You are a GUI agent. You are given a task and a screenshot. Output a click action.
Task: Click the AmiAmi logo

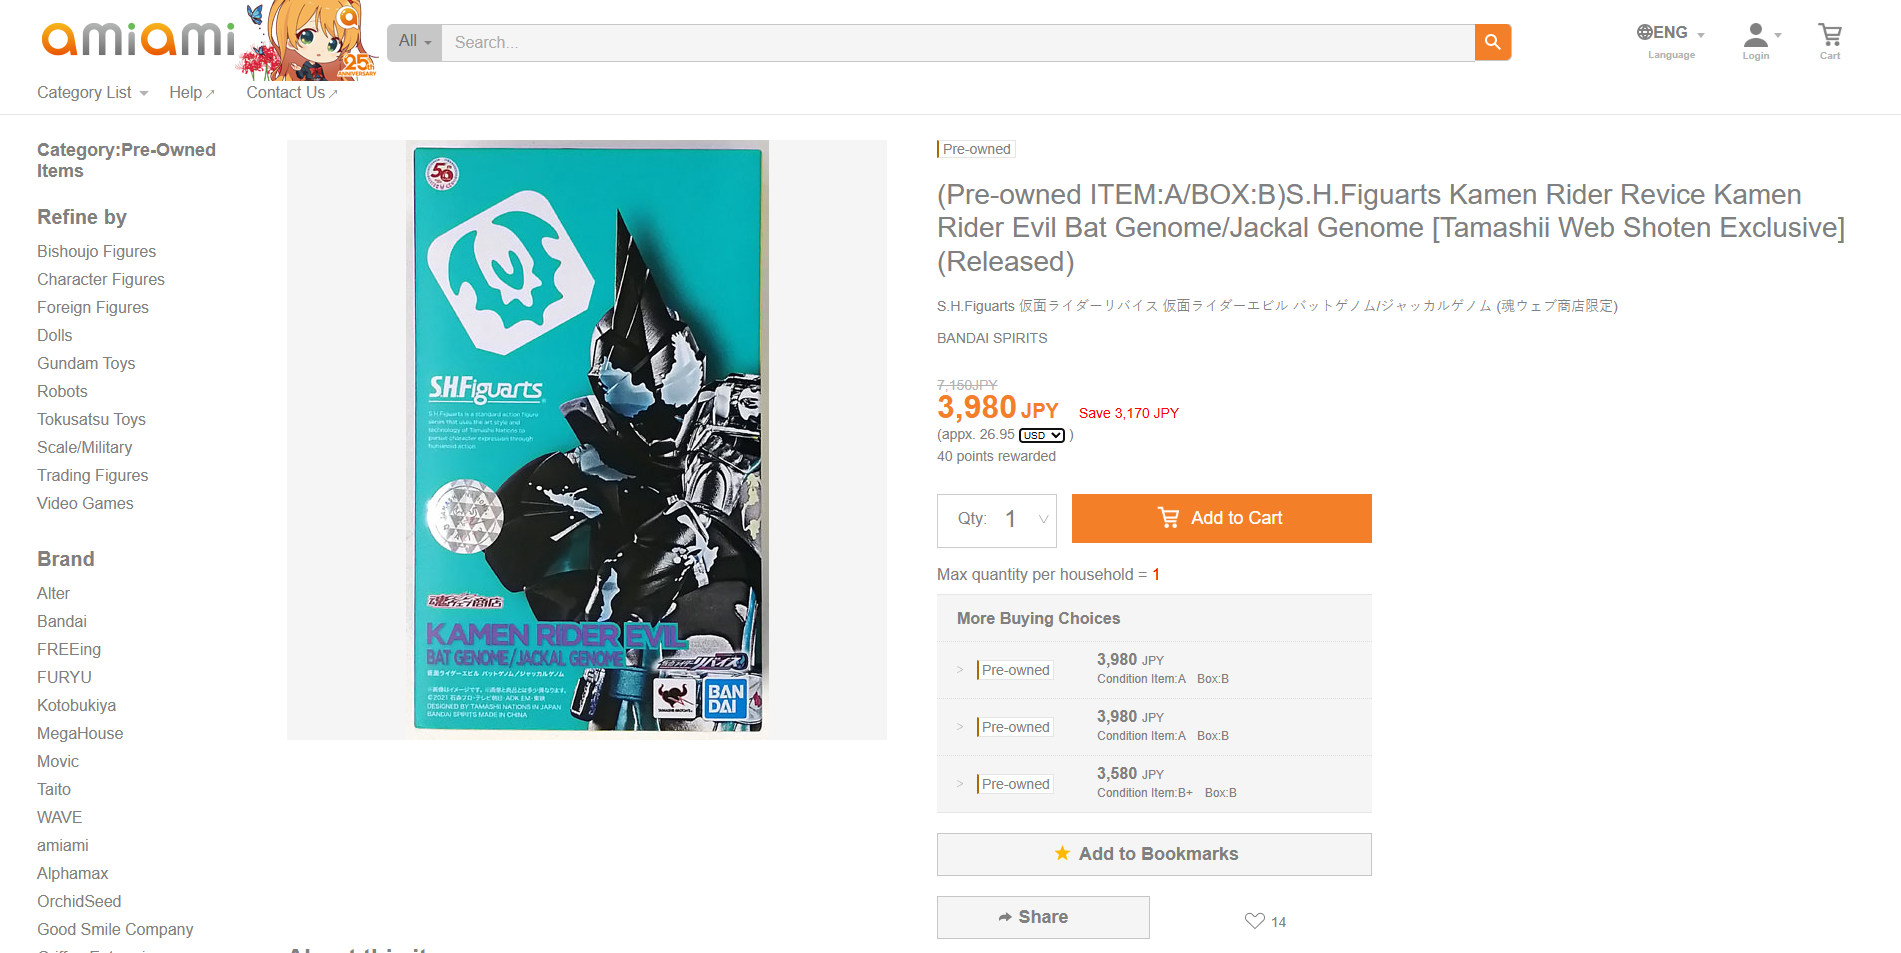coord(139,40)
